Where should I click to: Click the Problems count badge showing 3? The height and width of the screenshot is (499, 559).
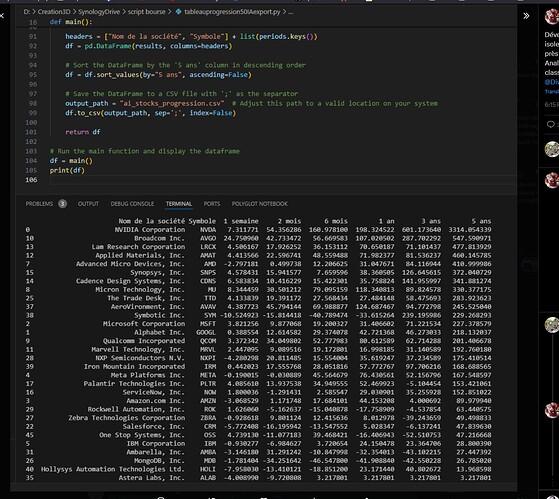click(62, 204)
